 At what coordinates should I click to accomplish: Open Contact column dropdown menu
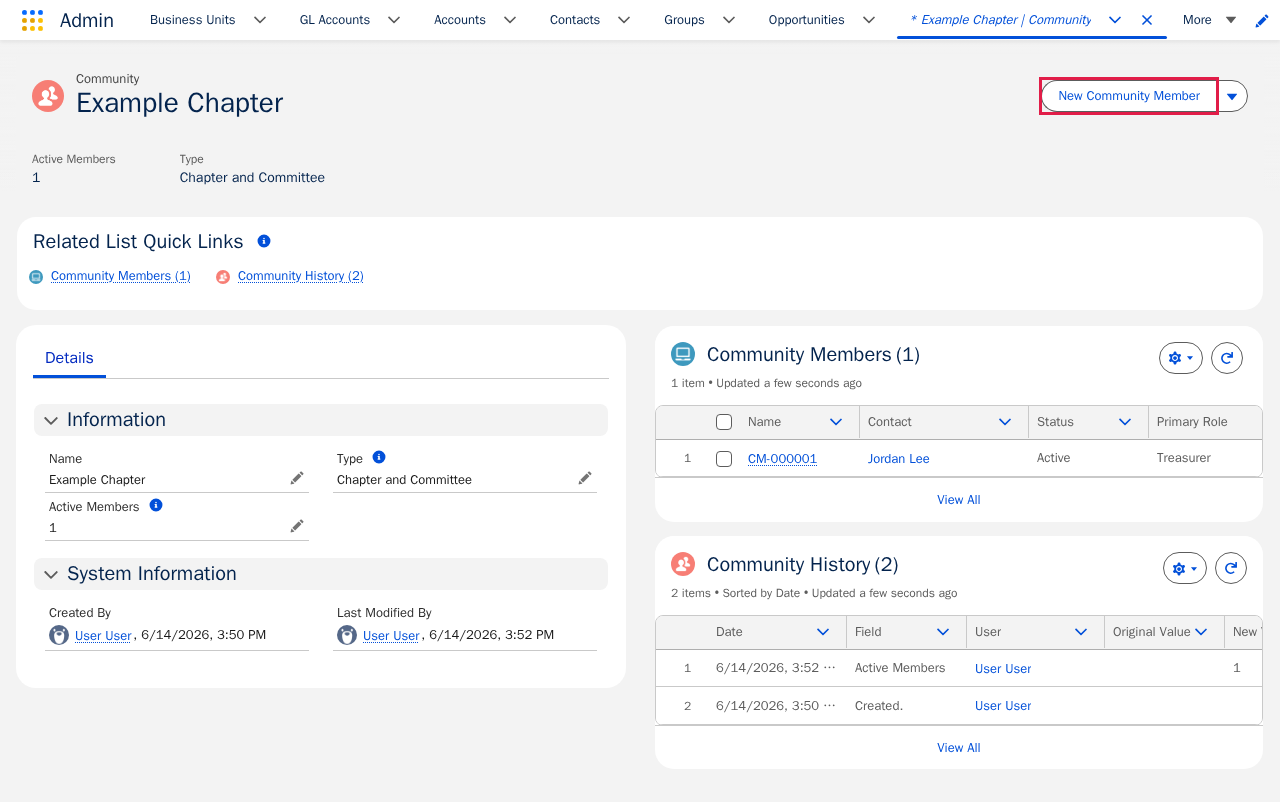[1005, 422]
